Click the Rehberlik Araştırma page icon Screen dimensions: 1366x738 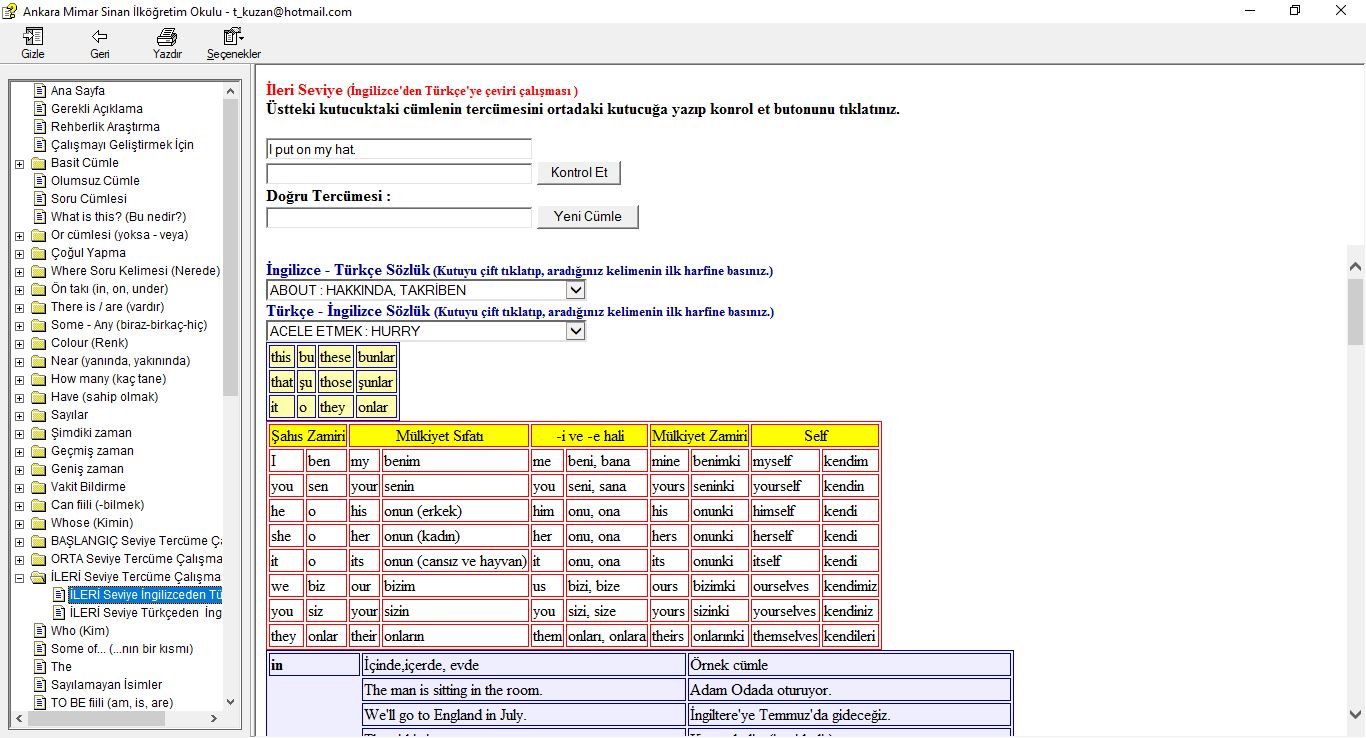tap(40, 127)
